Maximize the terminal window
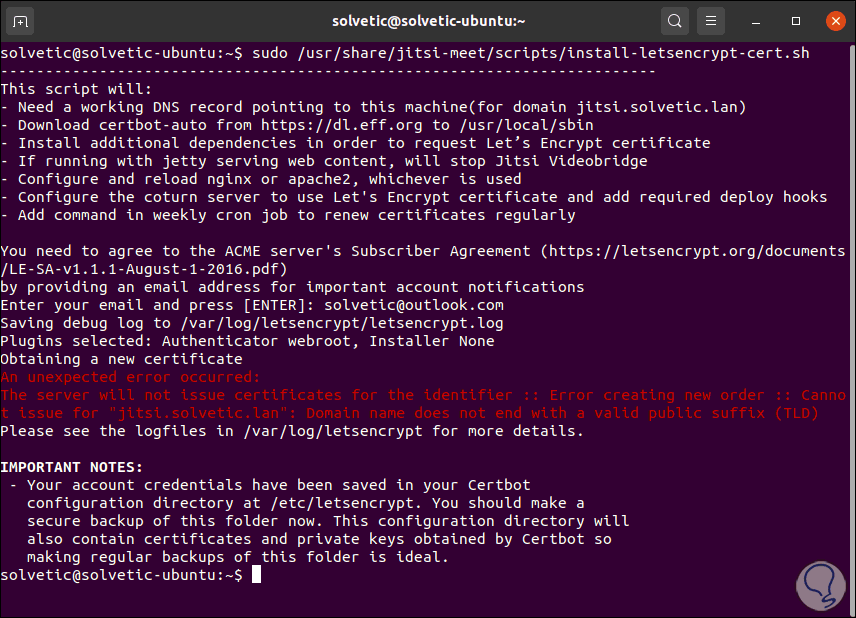The image size is (856, 618). pos(796,21)
